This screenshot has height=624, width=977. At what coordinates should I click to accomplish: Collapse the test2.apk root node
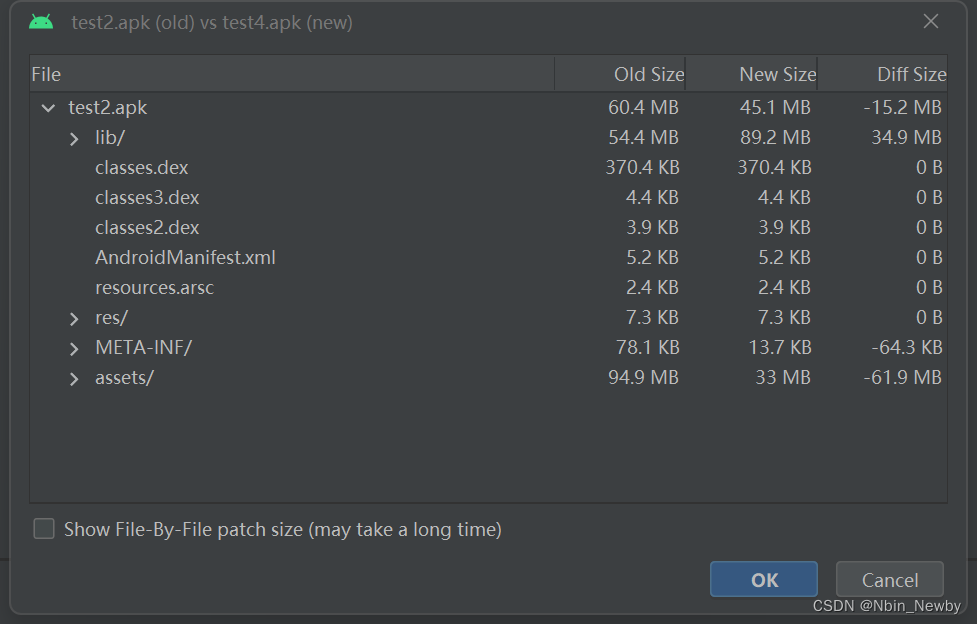coord(48,108)
